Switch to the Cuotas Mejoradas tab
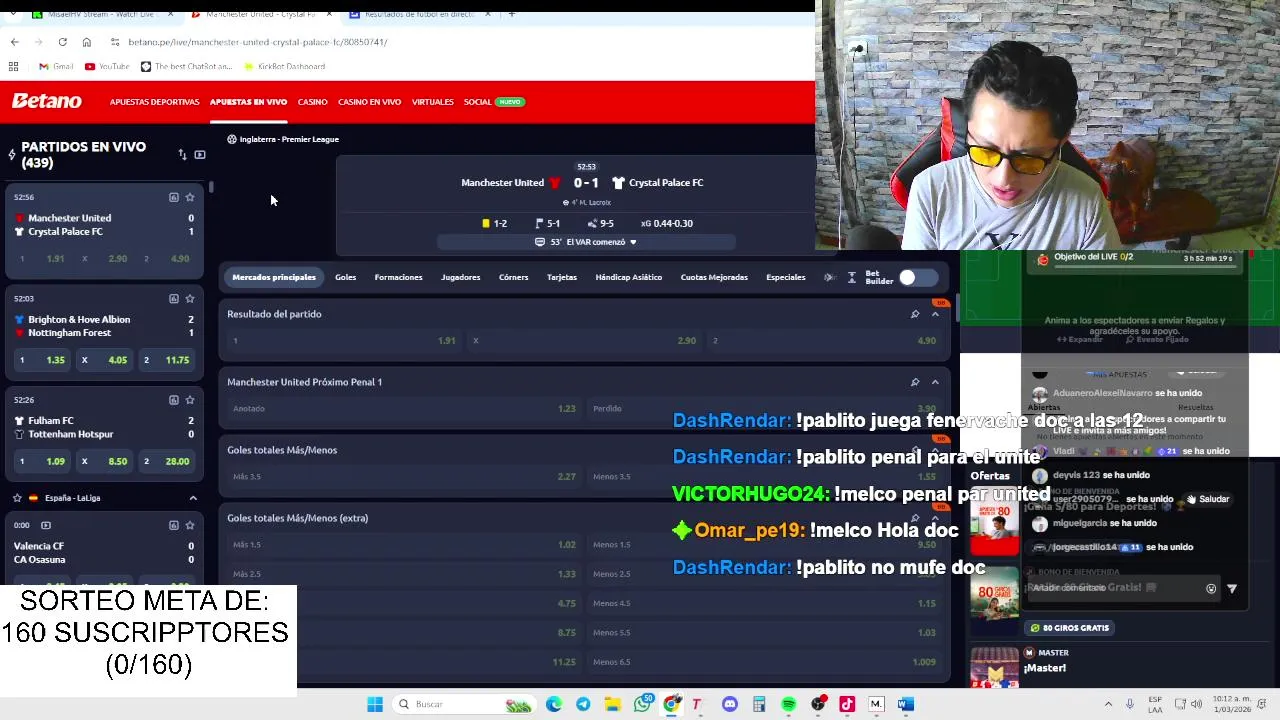The image size is (1280, 720). click(x=714, y=277)
